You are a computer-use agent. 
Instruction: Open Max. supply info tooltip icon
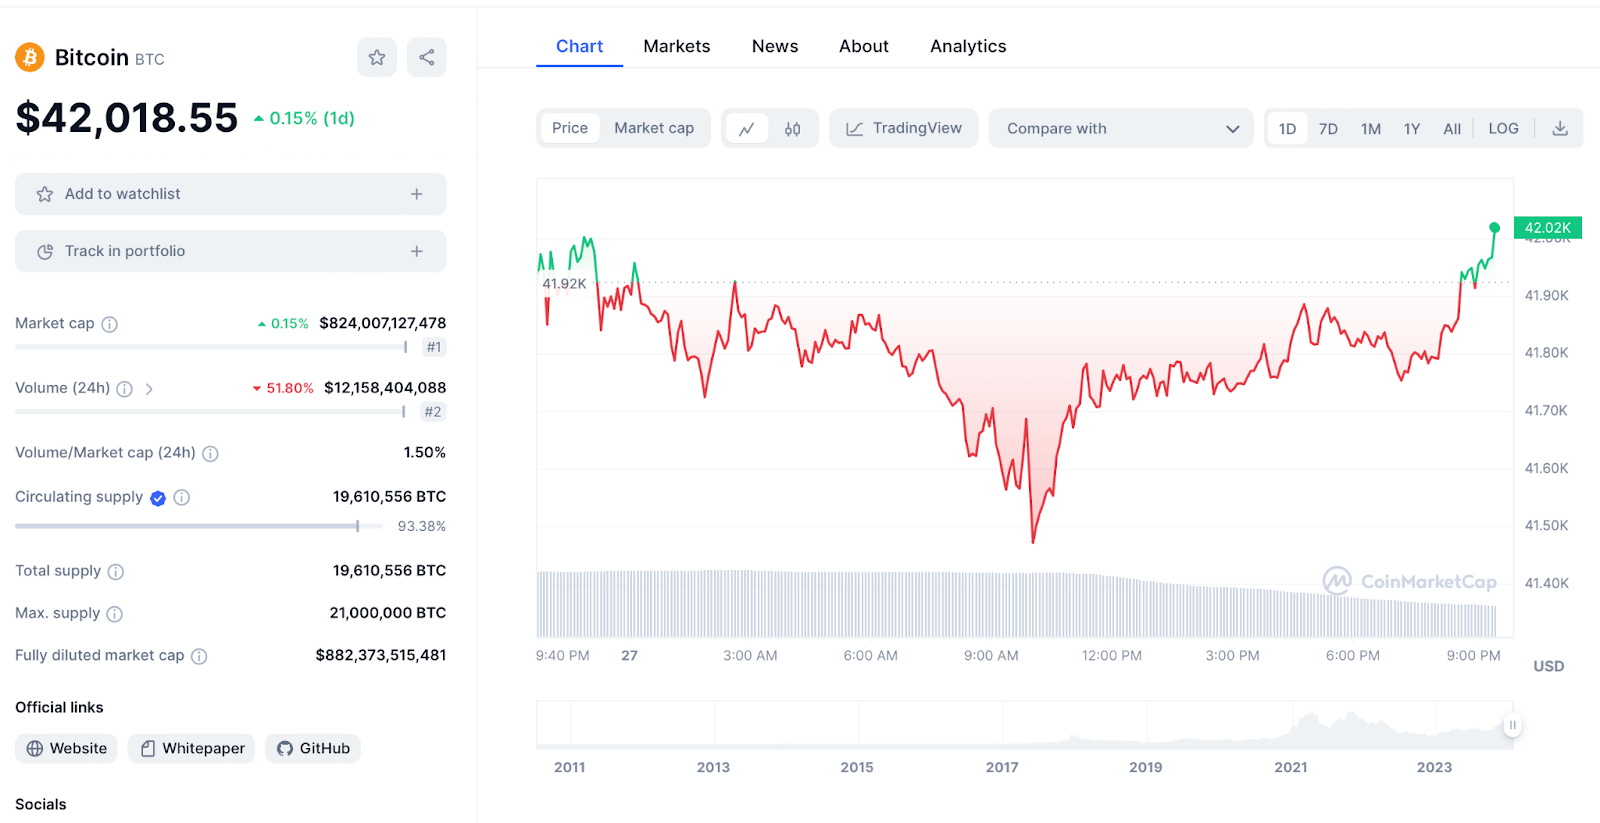(x=114, y=614)
